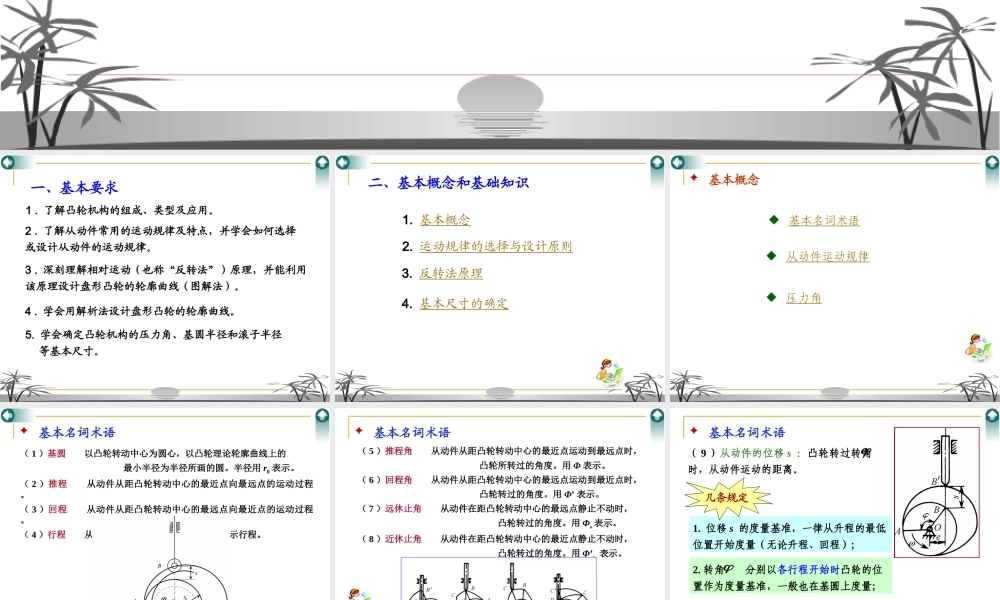Click the forward arrow icon on the 基本要求 slide
The image size is (1000, 600).
320,160
